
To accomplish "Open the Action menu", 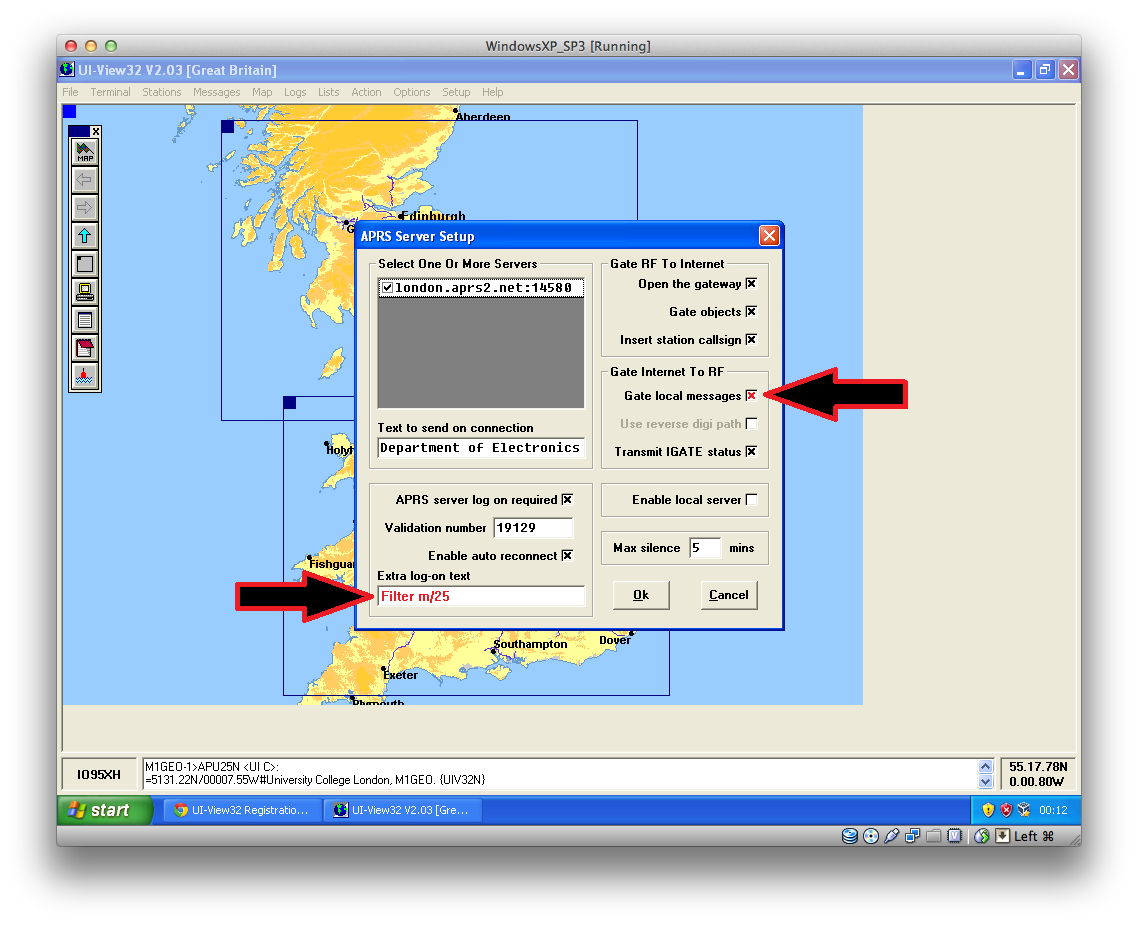I will [x=366, y=92].
